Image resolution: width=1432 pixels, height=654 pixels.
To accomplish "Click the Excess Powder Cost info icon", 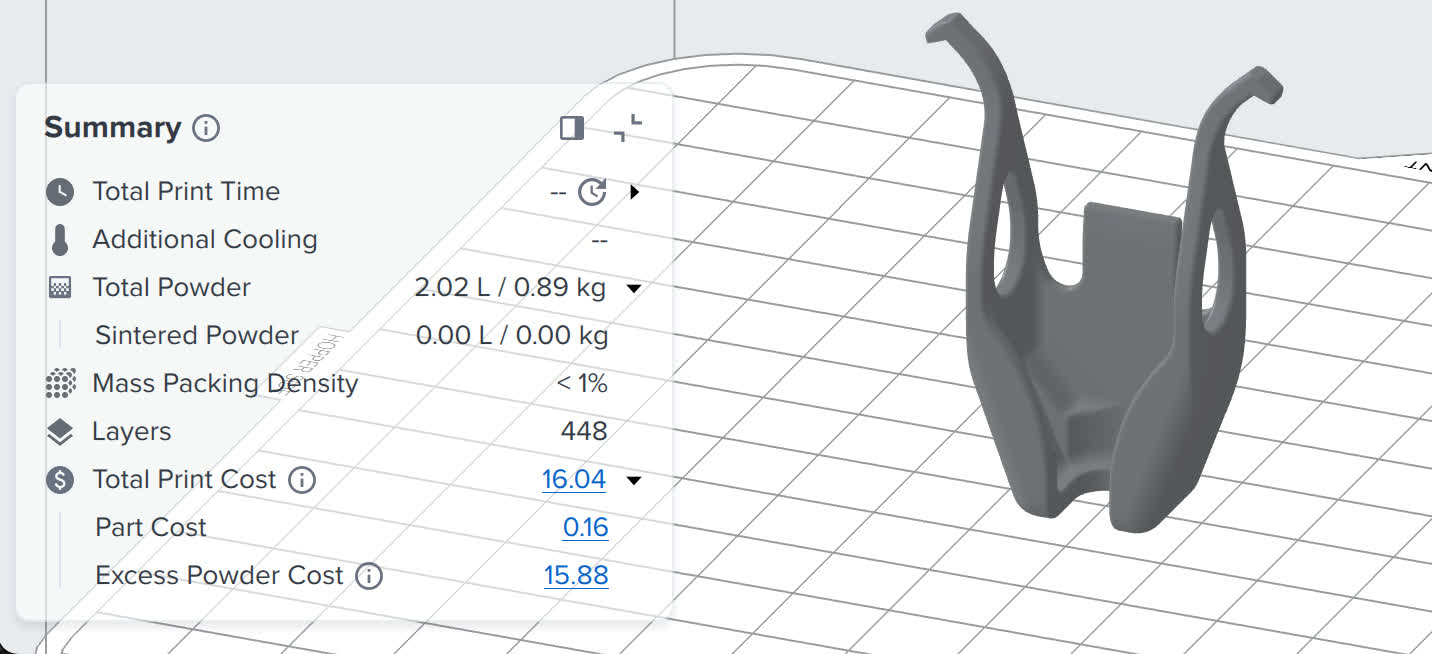I will pos(369,576).
